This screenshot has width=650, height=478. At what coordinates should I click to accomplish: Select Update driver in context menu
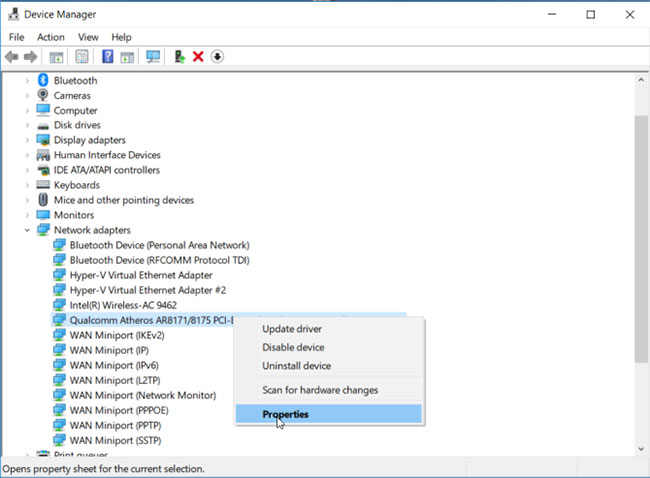point(291,329)
